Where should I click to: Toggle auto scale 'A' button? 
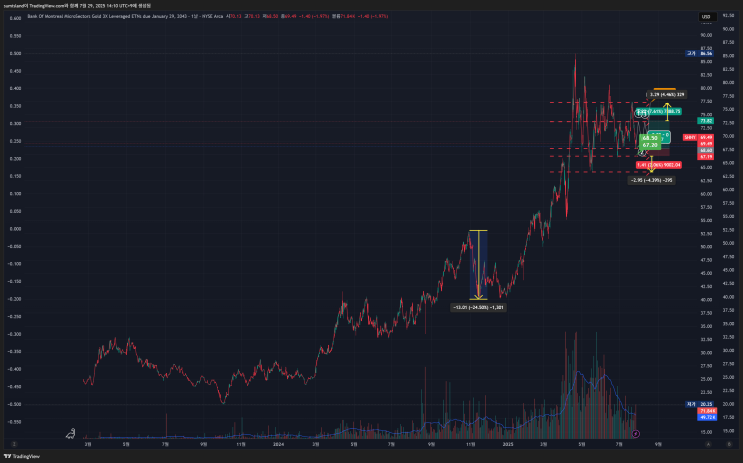click(x=708, y=444)
